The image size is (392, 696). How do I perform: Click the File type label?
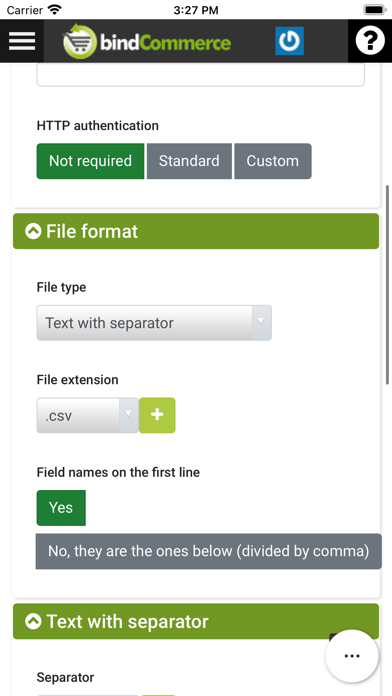[61, 287]
